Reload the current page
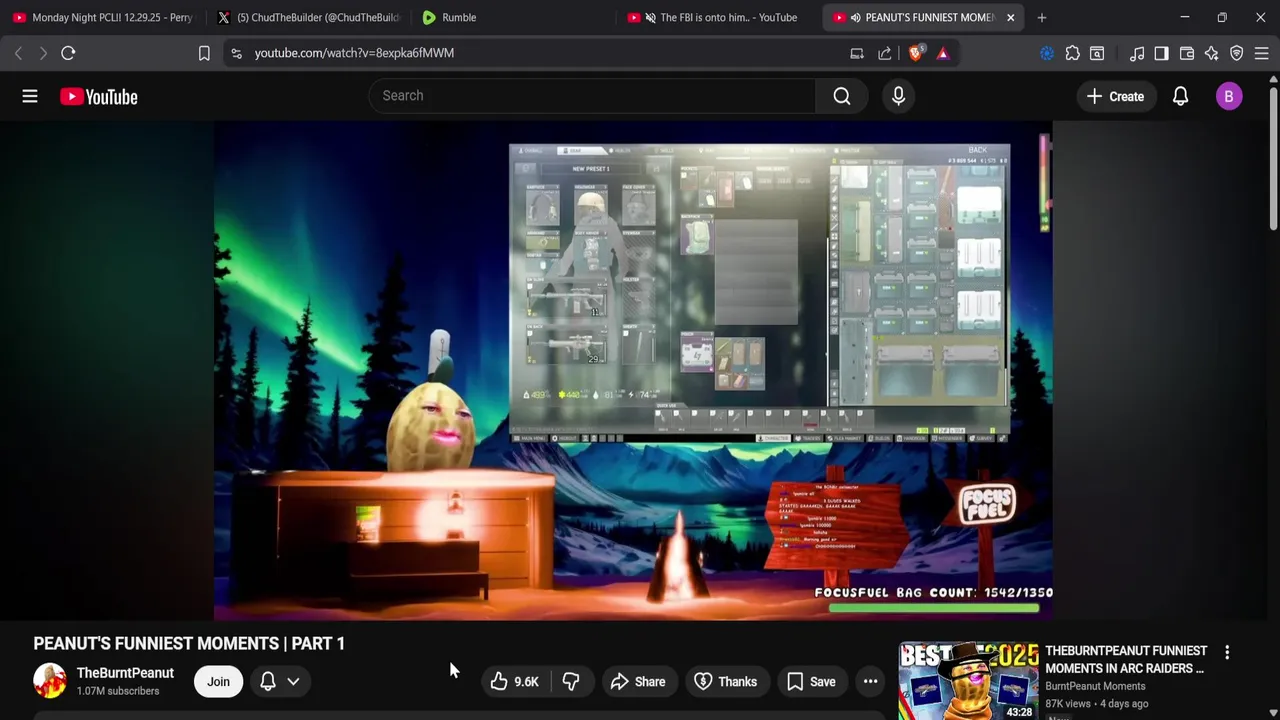Image resolution: width=1280 pixels, height=720 pixels. pos(68,53)
